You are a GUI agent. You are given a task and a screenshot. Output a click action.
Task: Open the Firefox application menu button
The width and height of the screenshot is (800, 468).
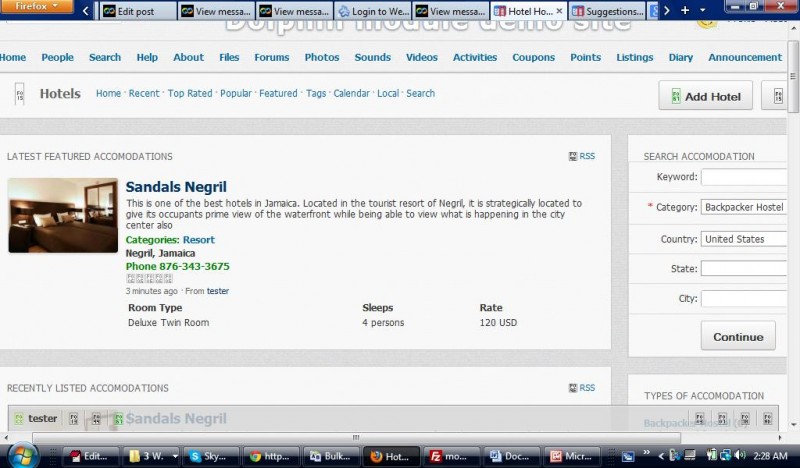coord(36,6)
